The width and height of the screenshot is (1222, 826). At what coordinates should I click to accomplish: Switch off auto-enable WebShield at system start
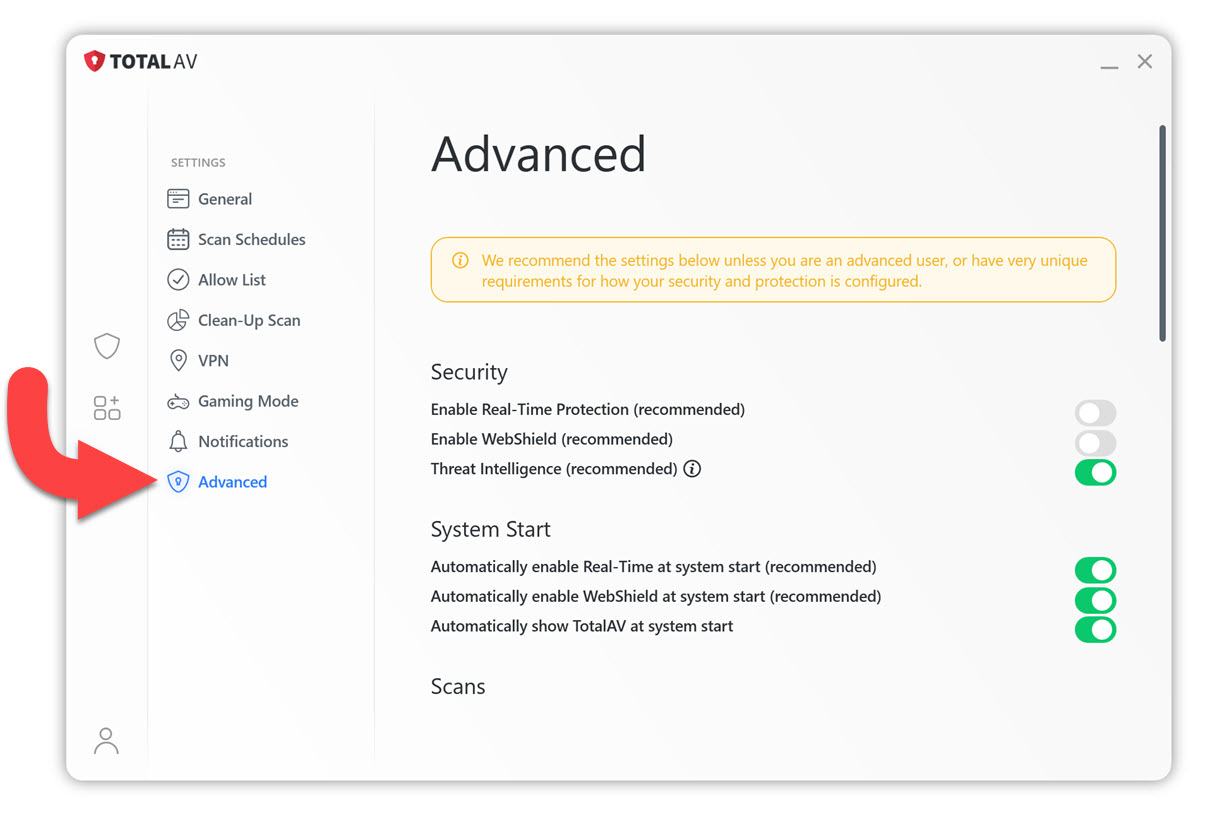coord(1095,600)
